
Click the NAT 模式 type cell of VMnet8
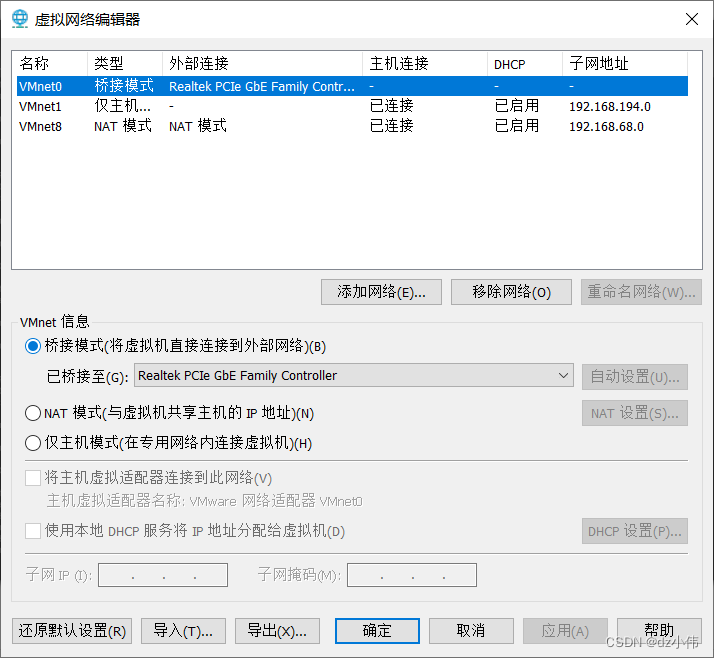click(122, 126)
